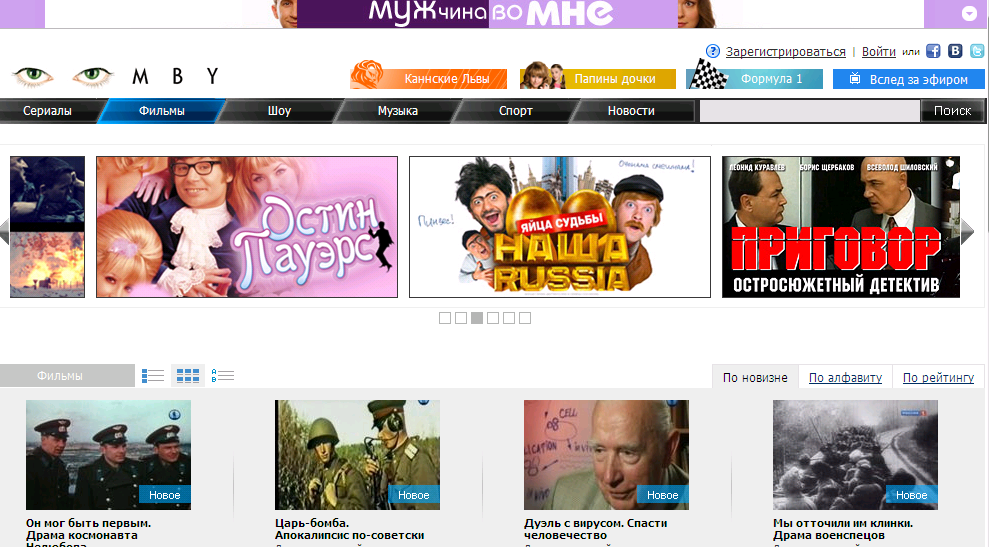Screen dimensions: 989x547
Task: Sort films by По рейтингу tab
Action: pyautogui.click(x=938, y=377)
